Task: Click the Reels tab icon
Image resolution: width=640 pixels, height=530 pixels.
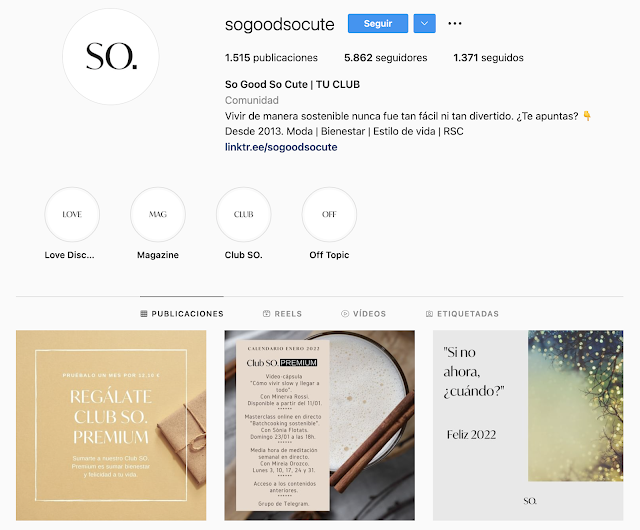Action: pos(267,314)
